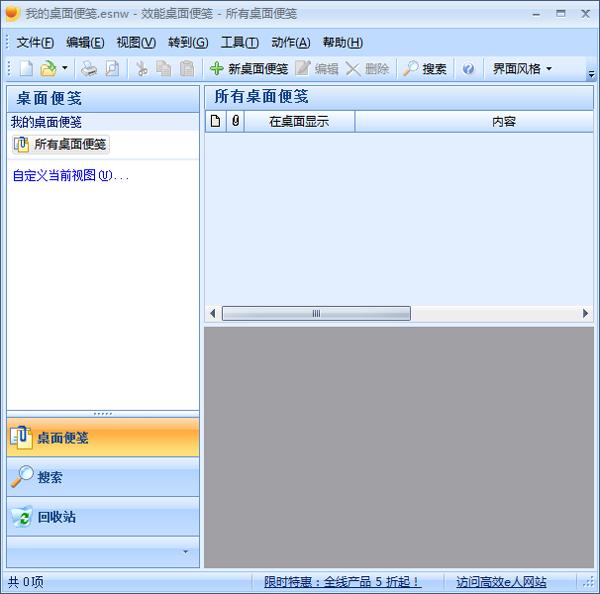Open the 文件(F) menu
Image resolution: width=600 pixels, height=594 pixels.
[35, 42]
